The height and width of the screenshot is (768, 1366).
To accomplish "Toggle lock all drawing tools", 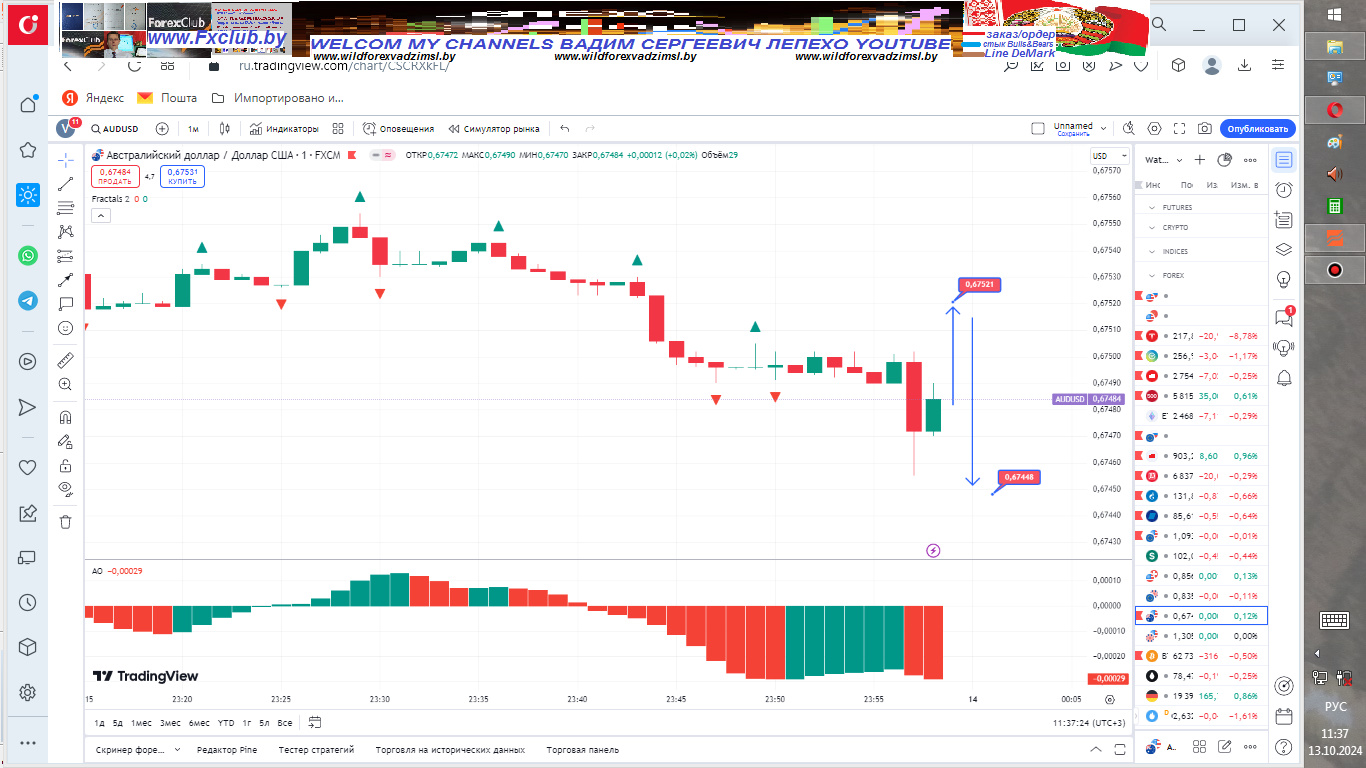I will [x=66, y=465].
